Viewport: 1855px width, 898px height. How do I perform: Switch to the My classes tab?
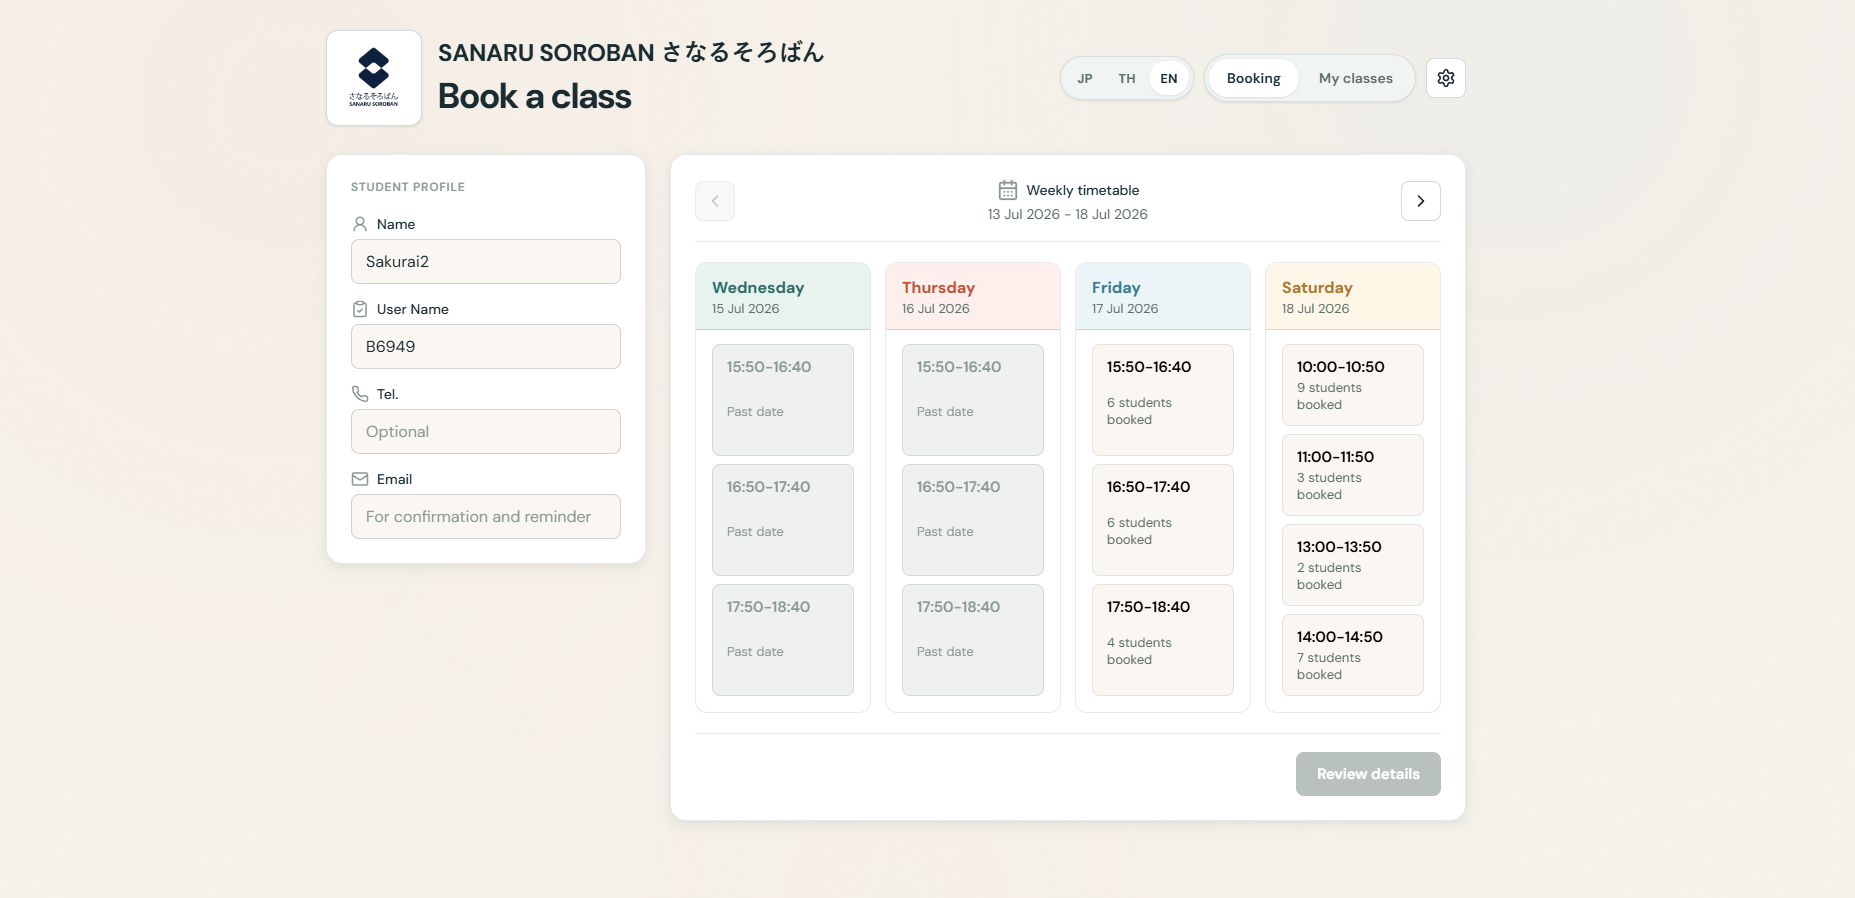coord(1355,78)
